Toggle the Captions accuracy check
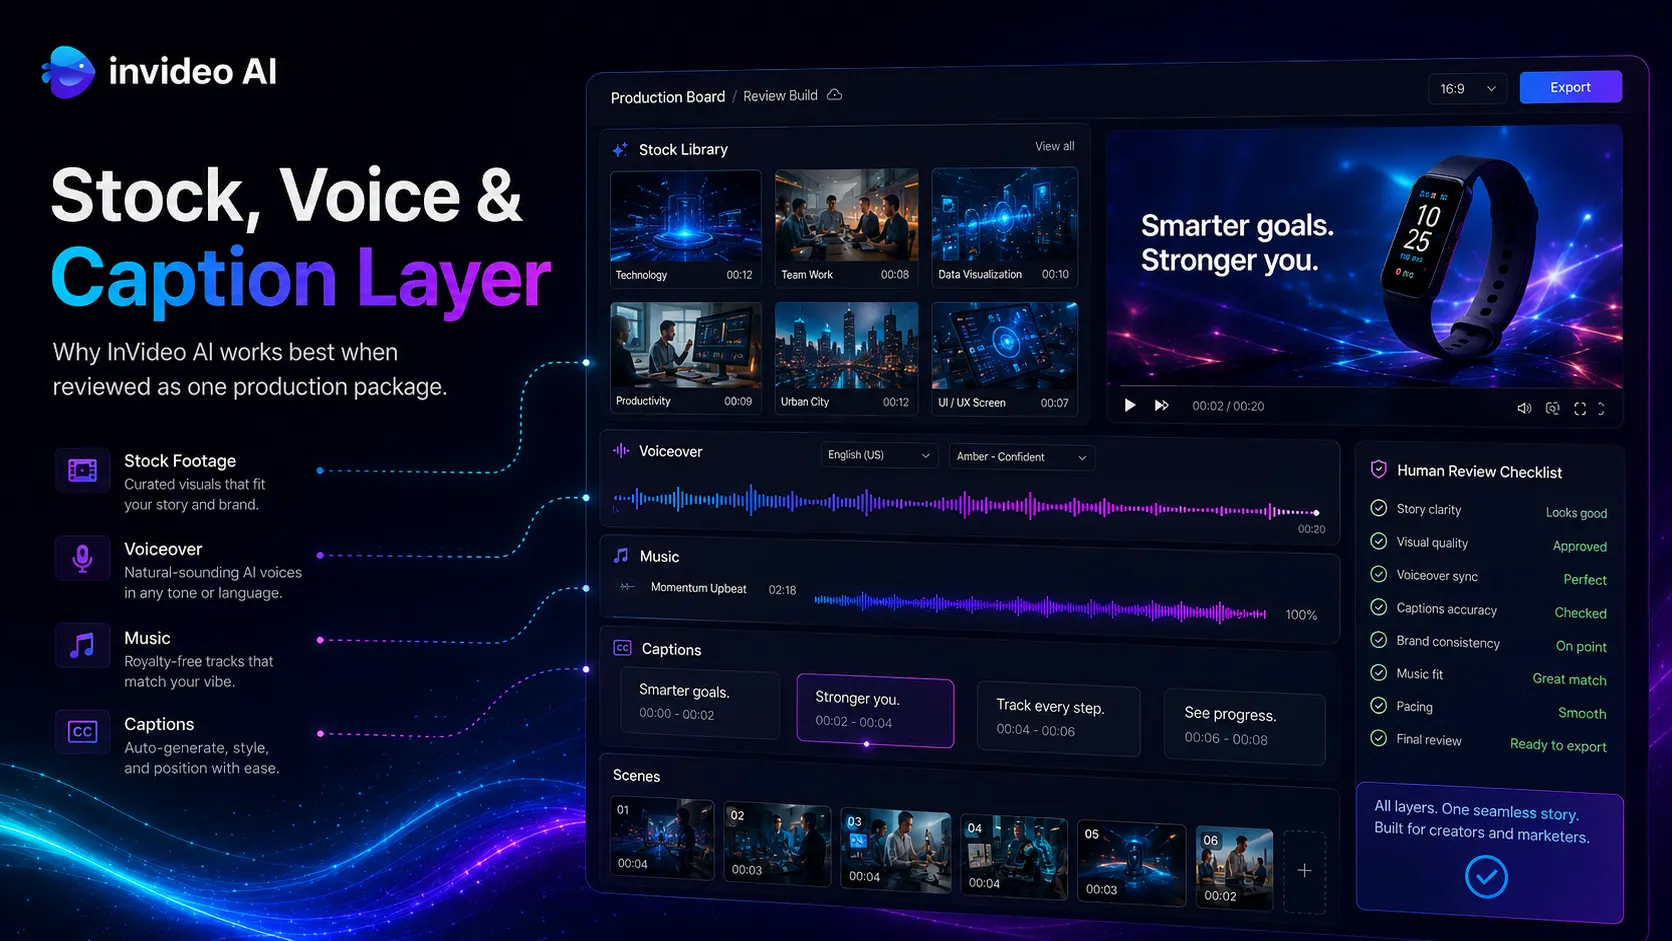 point(1378,607)
